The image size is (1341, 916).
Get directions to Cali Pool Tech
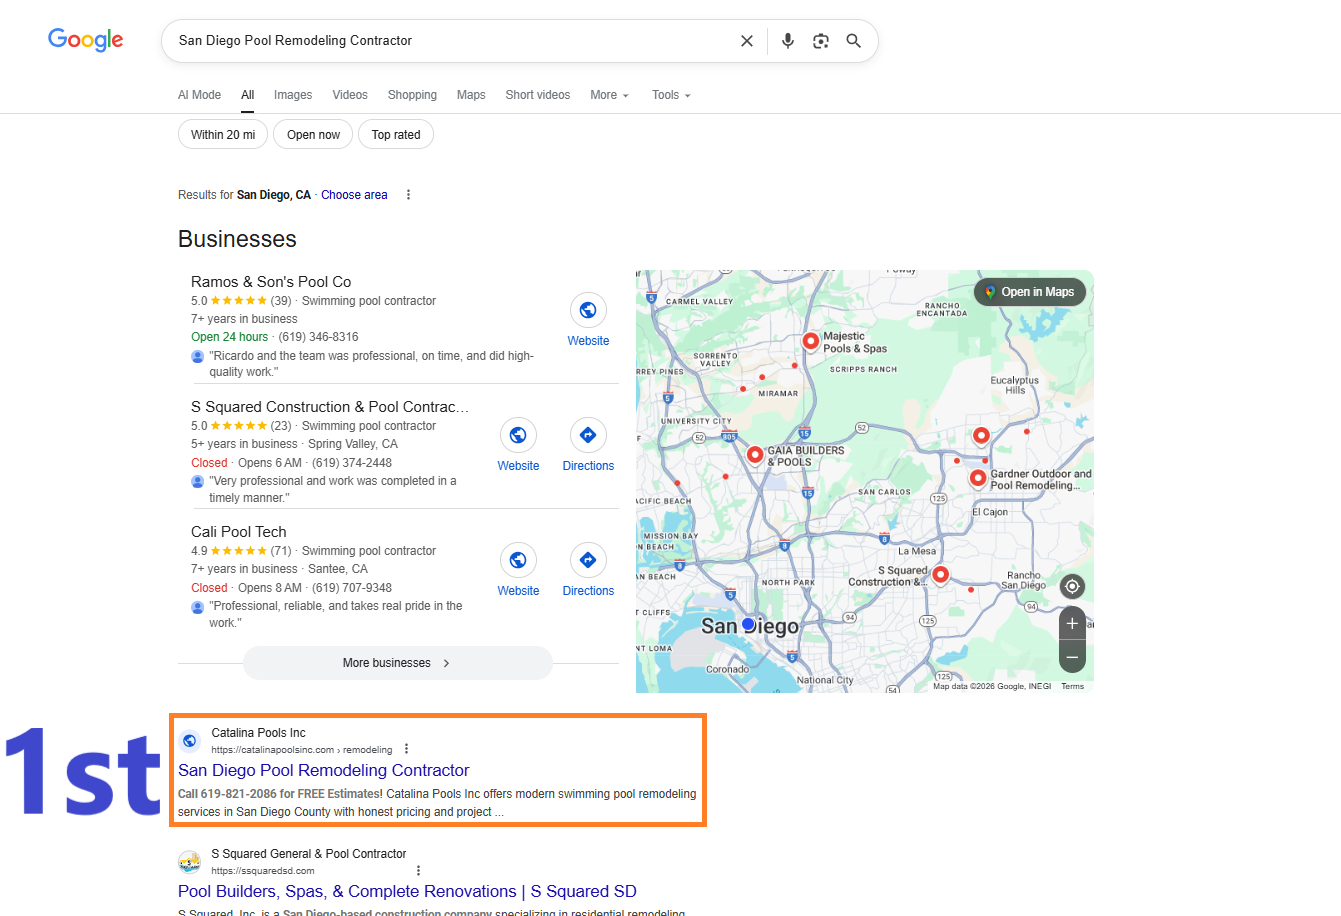[588, 560]
